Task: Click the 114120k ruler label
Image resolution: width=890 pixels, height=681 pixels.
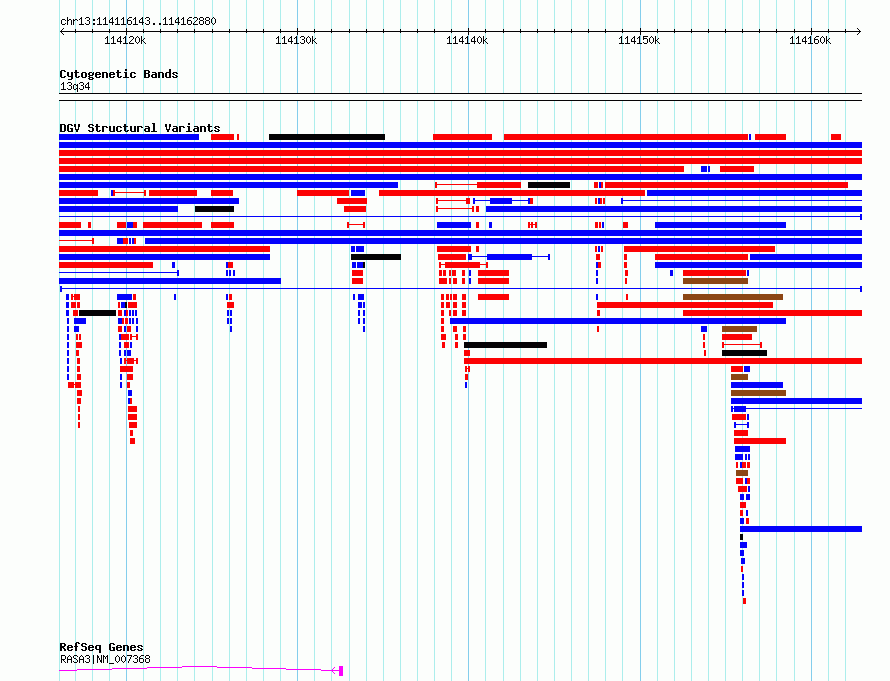Action: (x=125, y=40)
